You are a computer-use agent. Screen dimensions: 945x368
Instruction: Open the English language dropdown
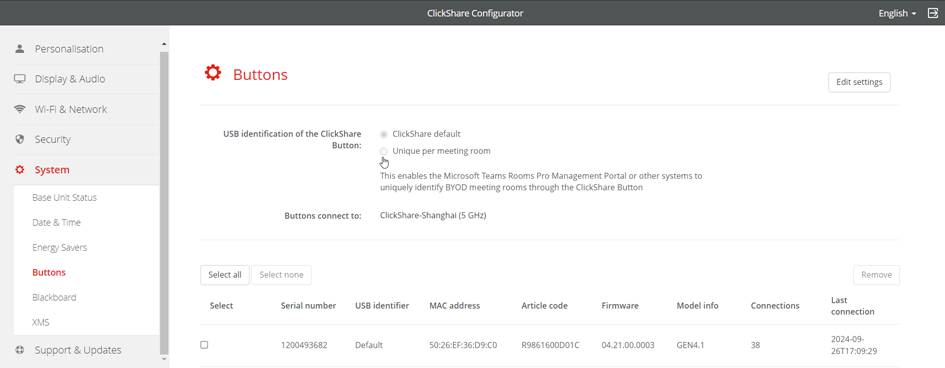point(897,13)
